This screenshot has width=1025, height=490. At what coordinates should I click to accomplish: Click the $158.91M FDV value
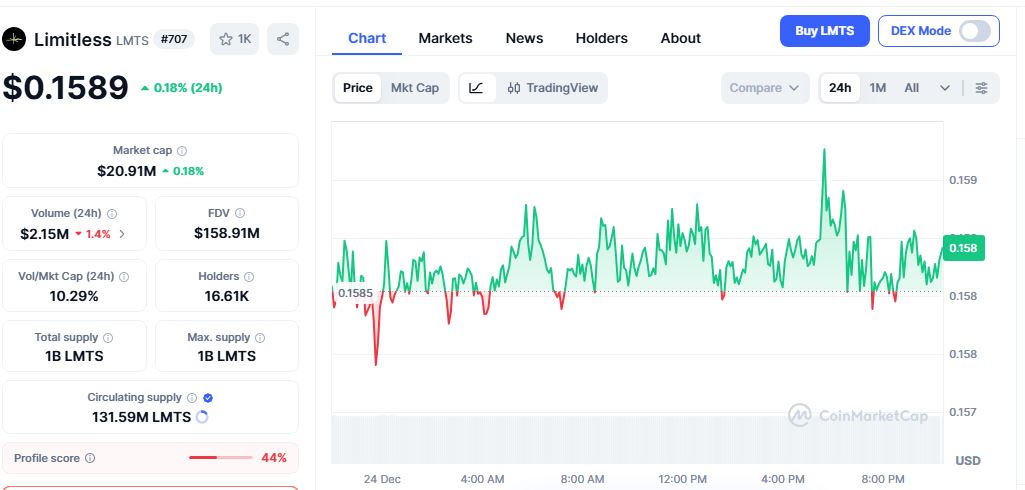(227, 233)
